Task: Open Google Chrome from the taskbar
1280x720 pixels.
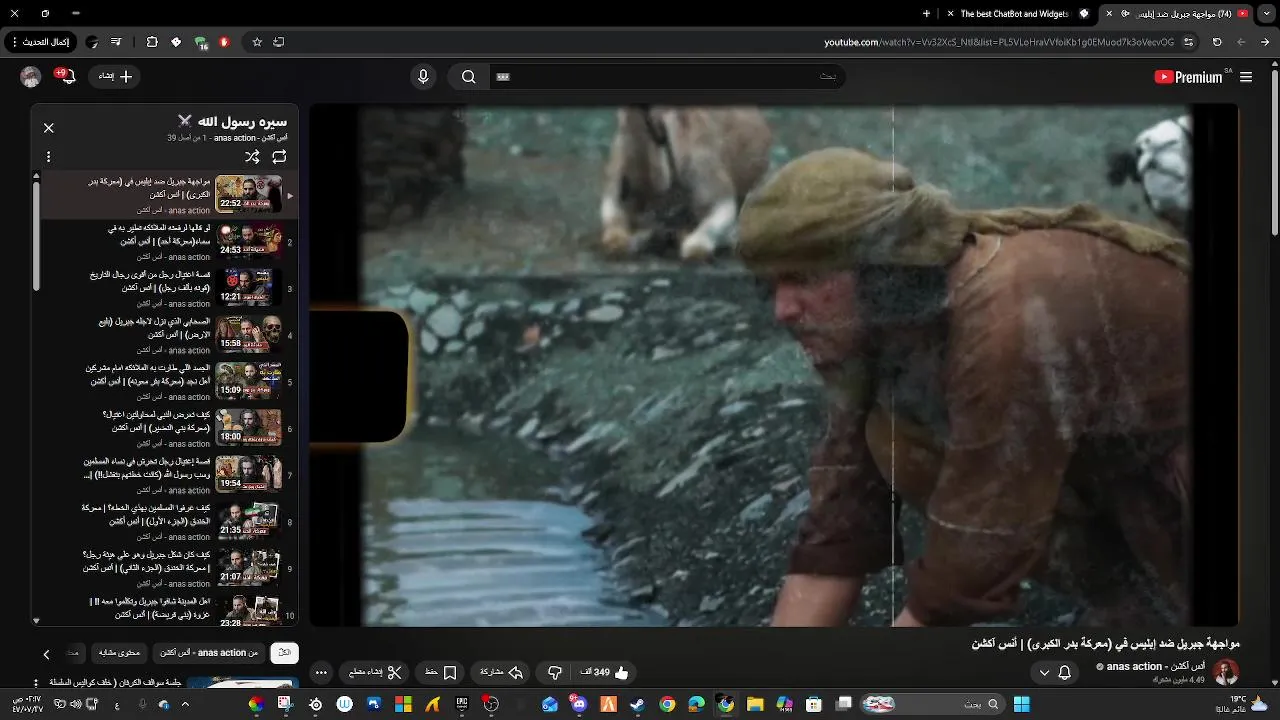Action: (x=667, y=704)
